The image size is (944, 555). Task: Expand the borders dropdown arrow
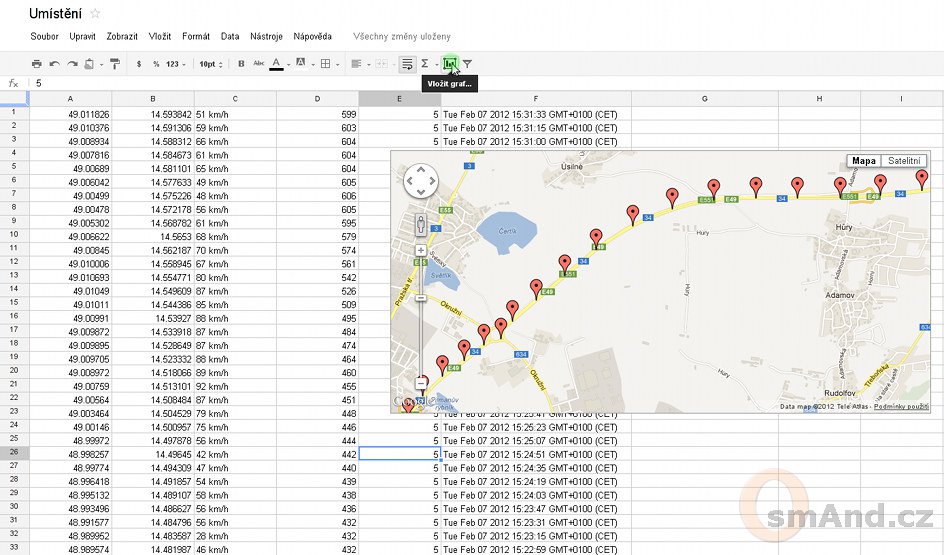coord(338,64)
